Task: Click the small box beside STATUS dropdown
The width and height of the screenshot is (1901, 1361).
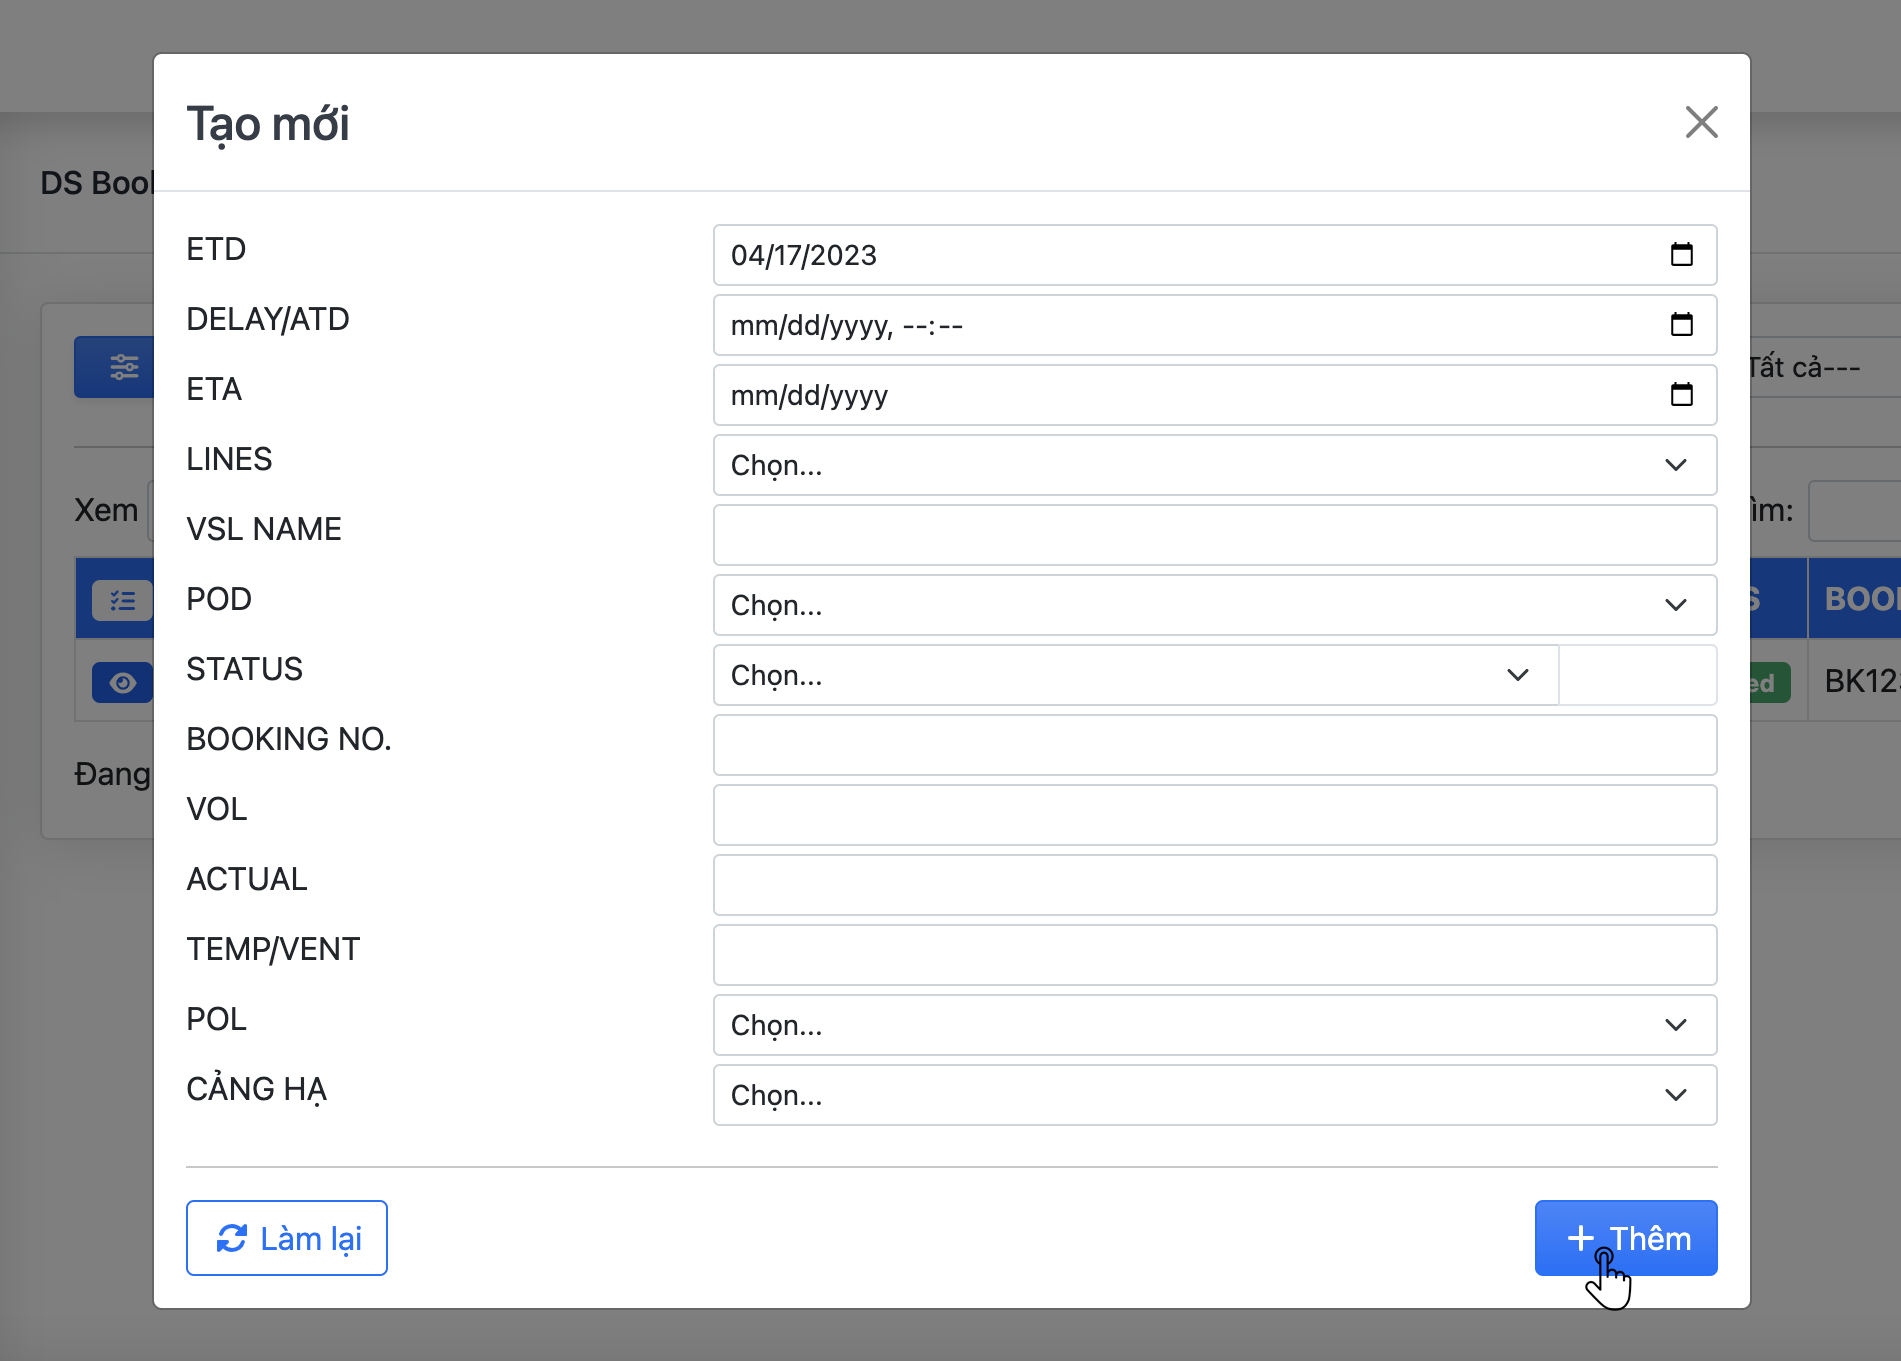Action: [x=1638, y=675]
